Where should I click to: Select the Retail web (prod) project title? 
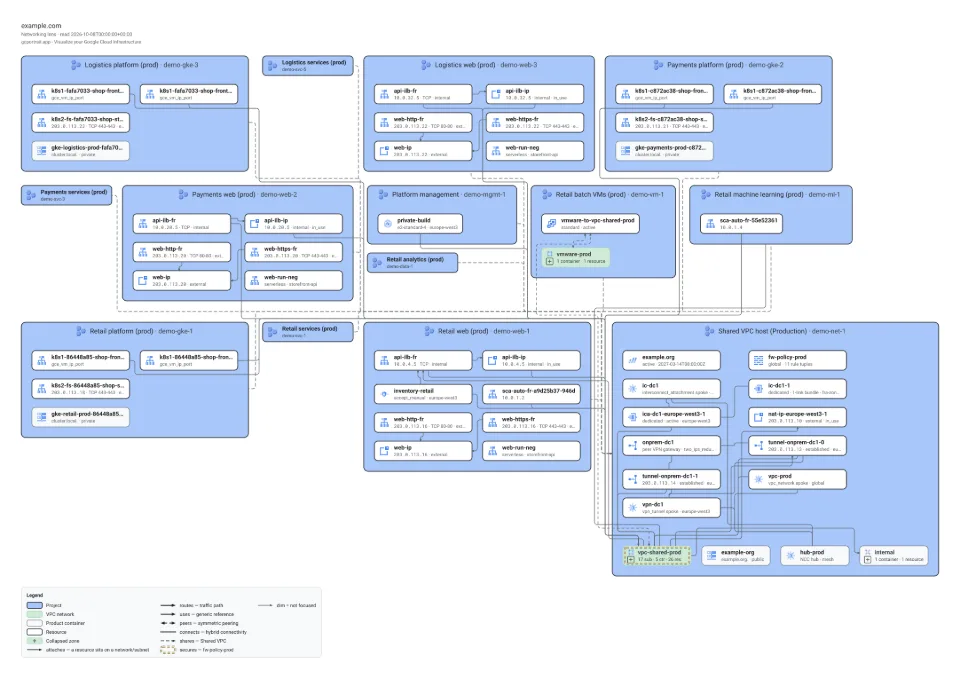point(484,331)
